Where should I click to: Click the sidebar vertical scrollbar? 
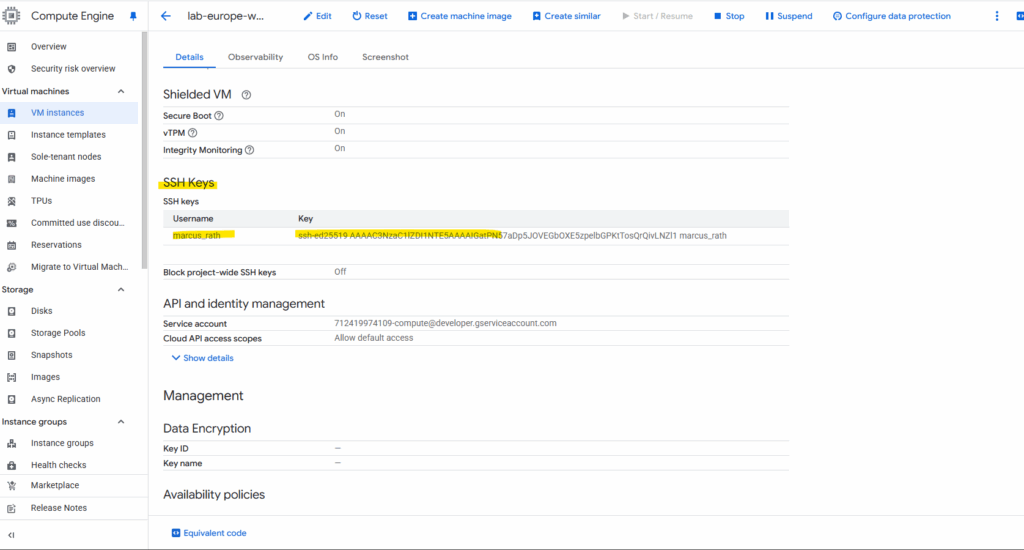coord(144,150)
